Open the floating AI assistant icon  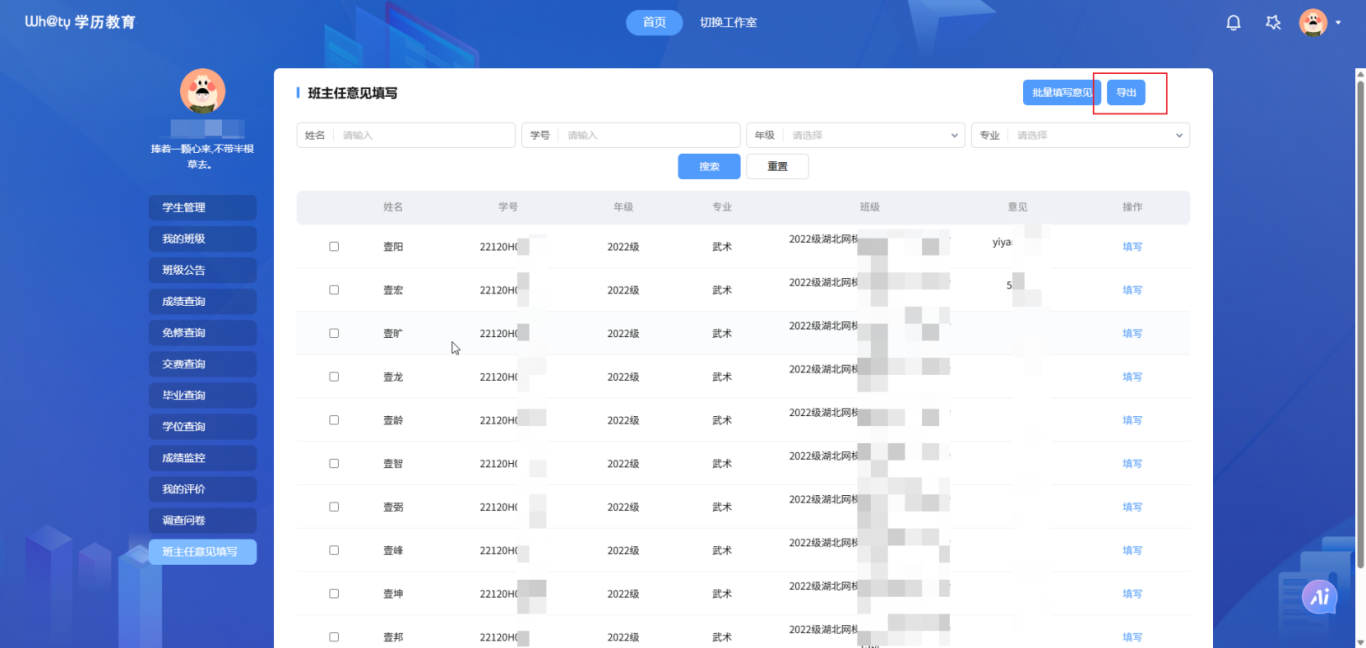point(1320,597)
